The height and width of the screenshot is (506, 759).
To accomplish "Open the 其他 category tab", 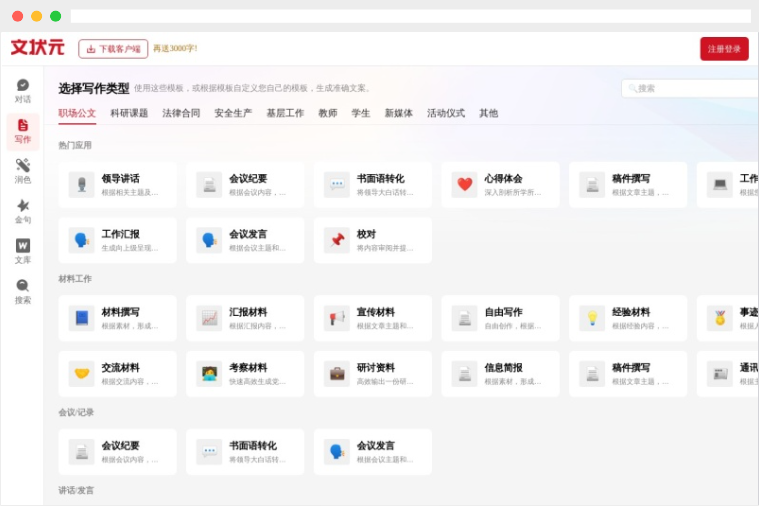I will pos(488,113).
